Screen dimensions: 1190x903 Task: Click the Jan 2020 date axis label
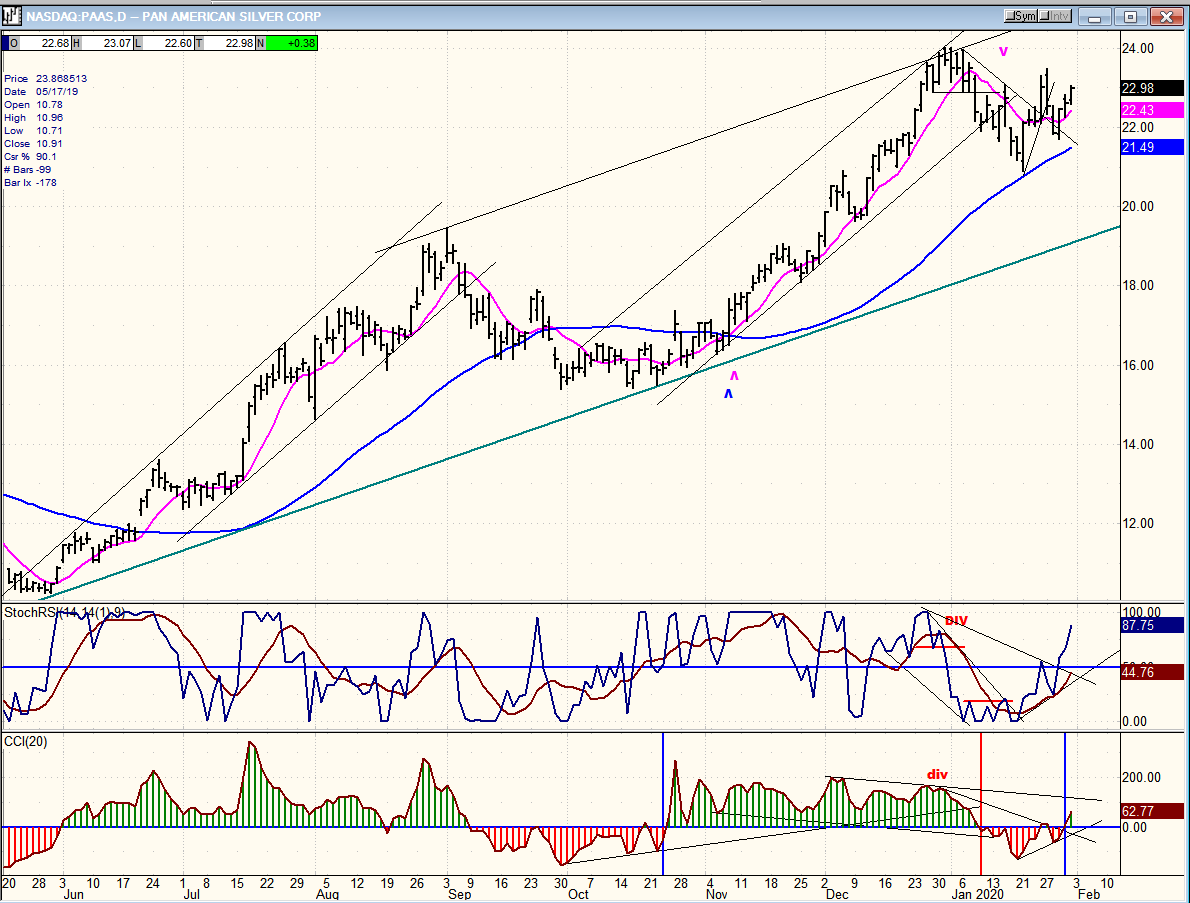tap(978, 895)
